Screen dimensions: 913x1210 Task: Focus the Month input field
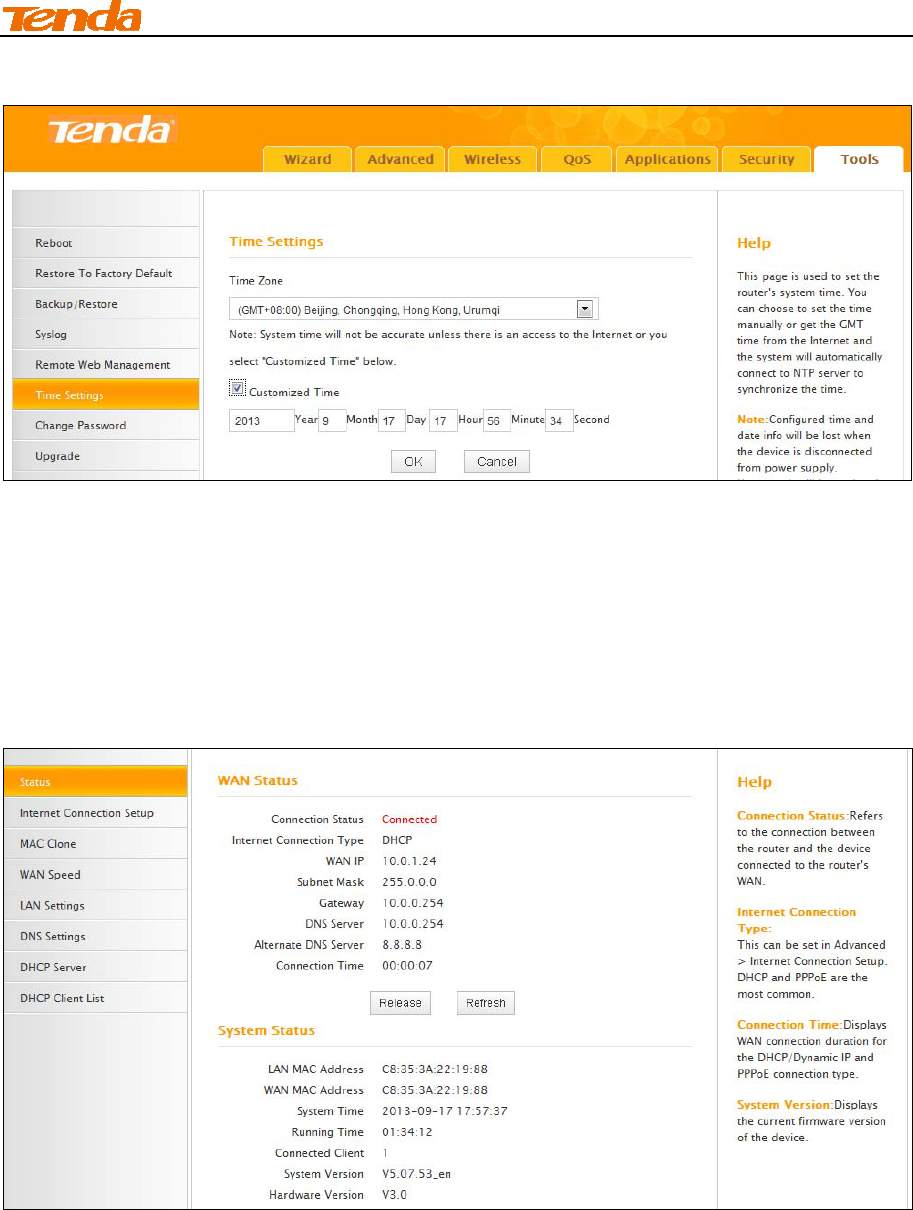[332, 420]
